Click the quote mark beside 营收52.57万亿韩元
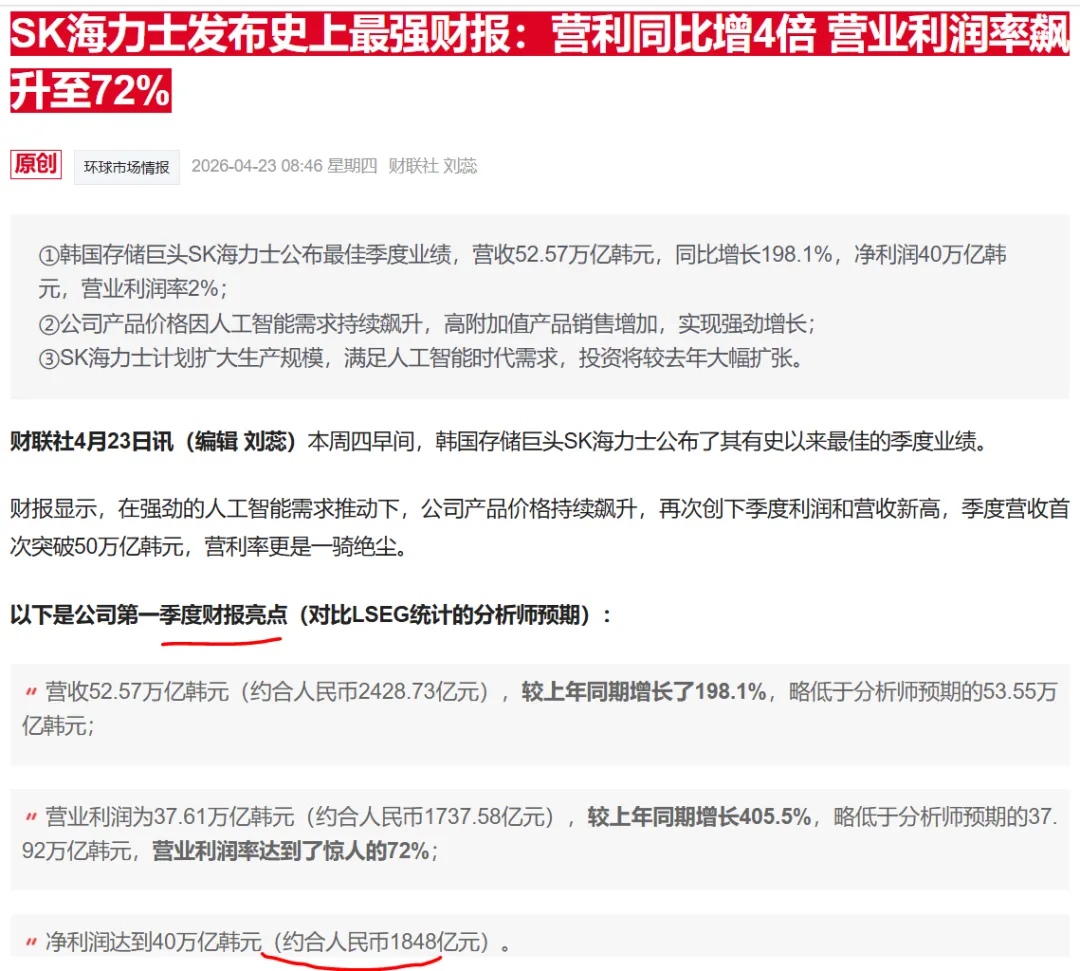 point(31,691)
